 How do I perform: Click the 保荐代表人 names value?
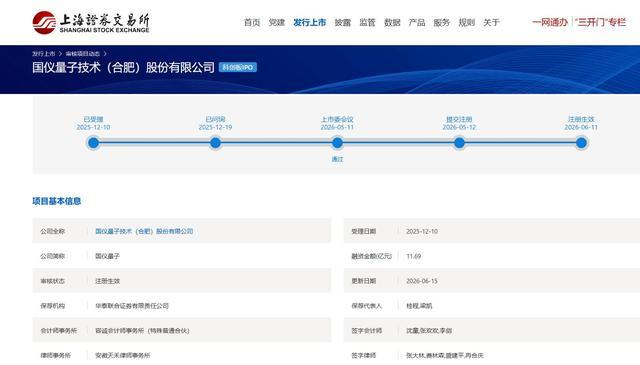coord(419,305)
